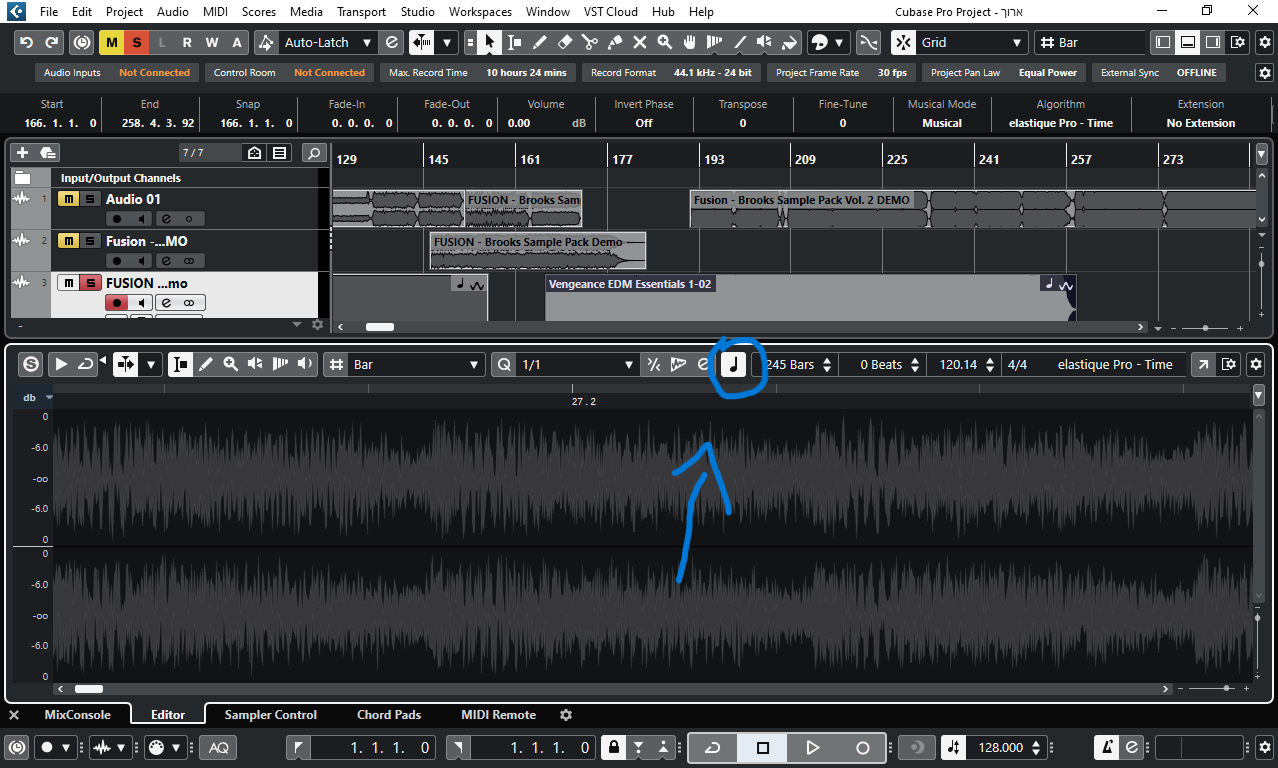Select the Draw pencil tool in the sample editor

click(x=206, y=364)
